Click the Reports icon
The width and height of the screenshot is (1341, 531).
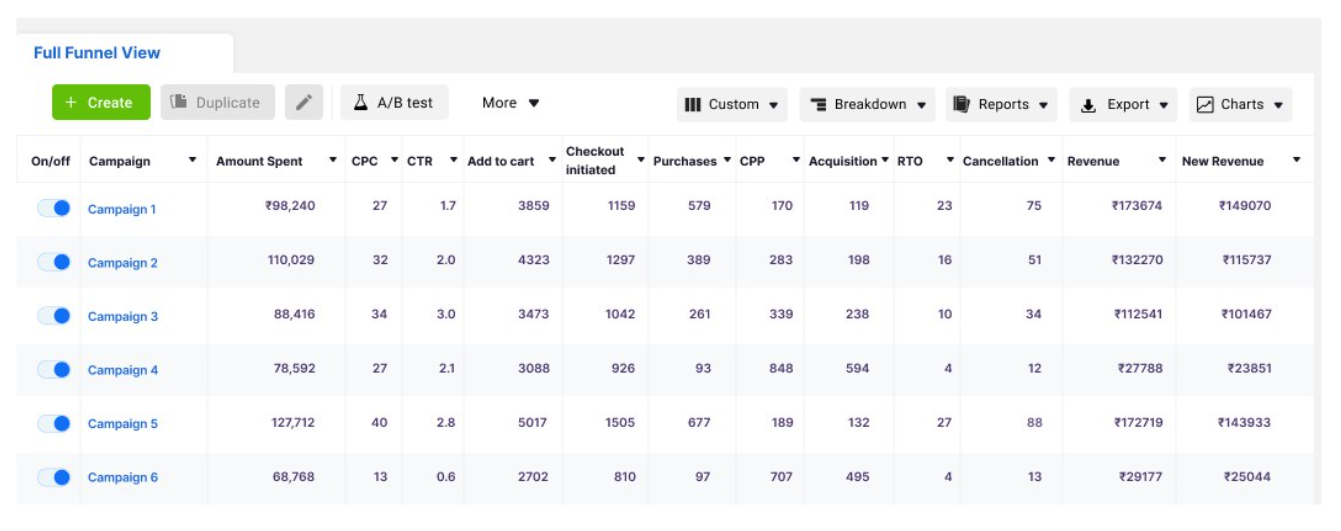pyautogui.click(x=961, y=104)
